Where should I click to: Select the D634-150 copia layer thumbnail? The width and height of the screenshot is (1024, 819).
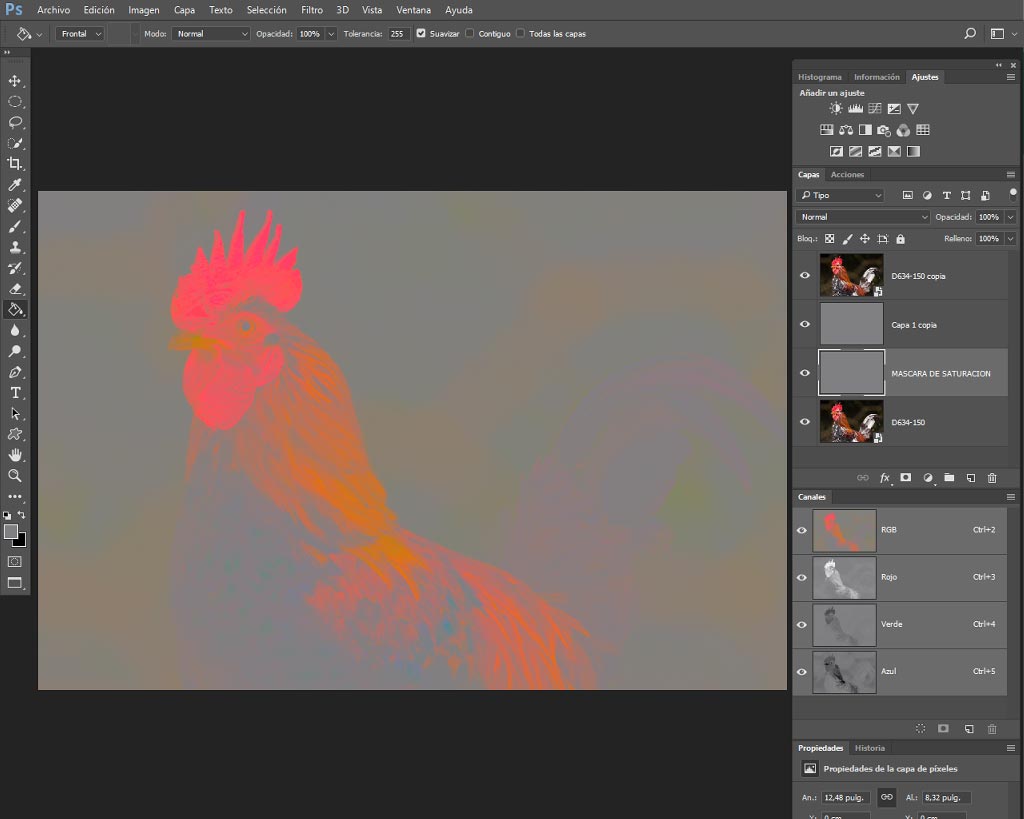(851, 276)
